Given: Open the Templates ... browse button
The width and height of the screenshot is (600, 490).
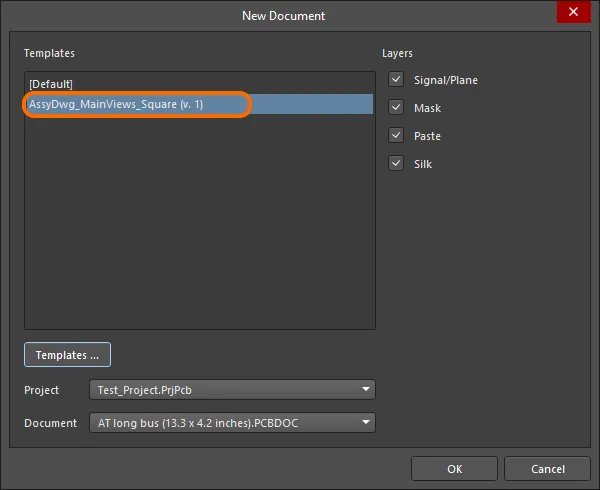Looking at the screenshot, I should pyautogui.click(x=67, y=355).
